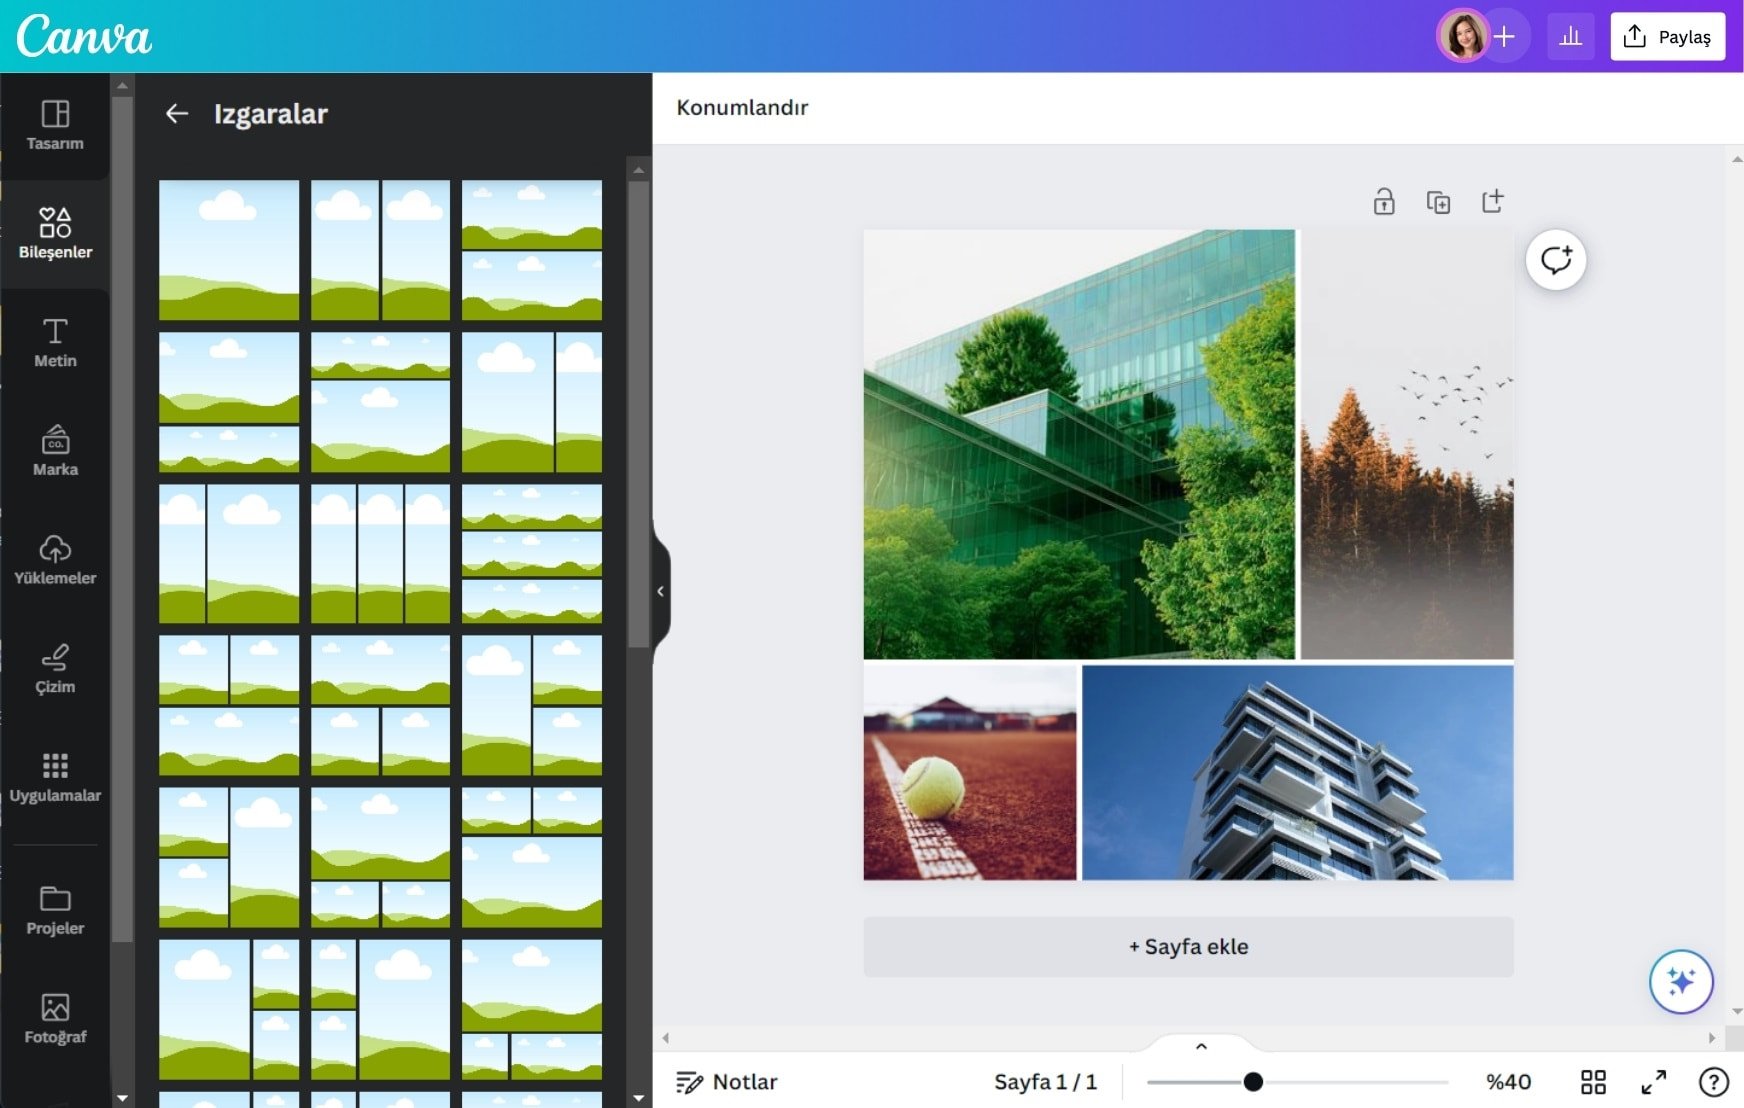Open the Marka brand panel
This screenshot has width=1744, height=1108.
click(55, 452)
